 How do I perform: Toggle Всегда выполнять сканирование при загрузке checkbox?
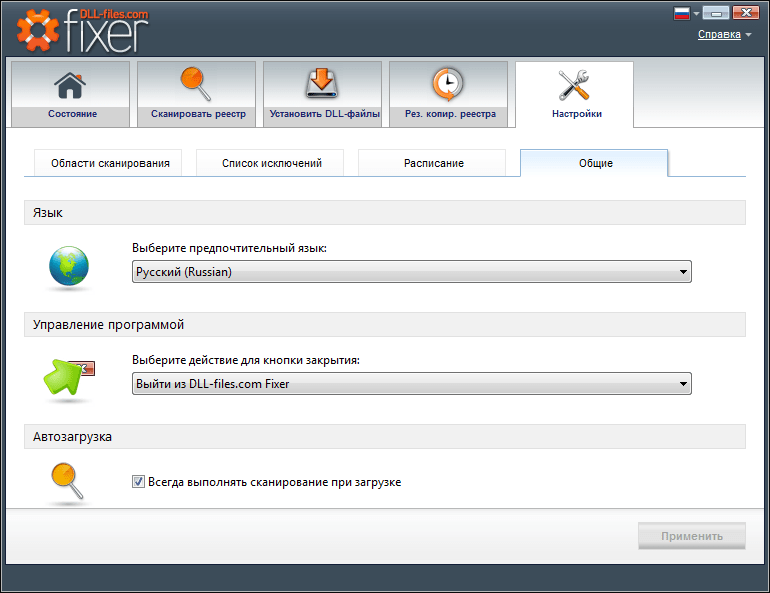pyautogui.click(x=138, y=482)
